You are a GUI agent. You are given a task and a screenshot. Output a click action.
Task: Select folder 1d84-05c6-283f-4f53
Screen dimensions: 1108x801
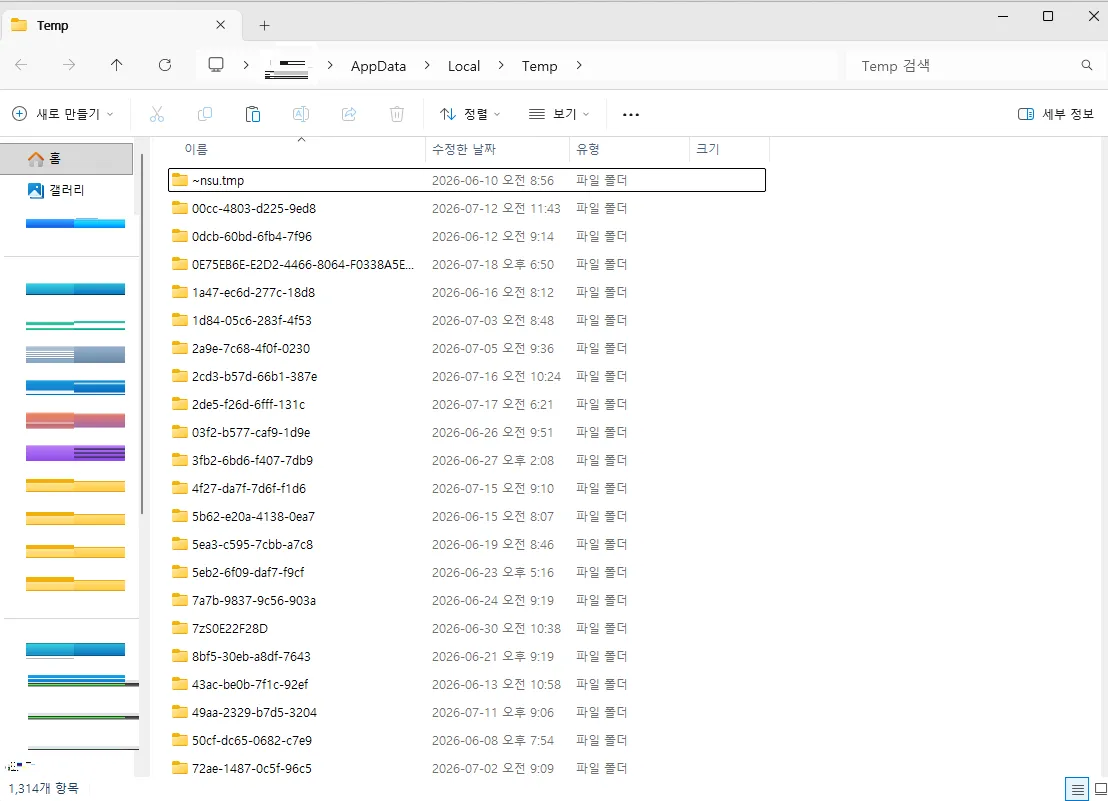466,320
